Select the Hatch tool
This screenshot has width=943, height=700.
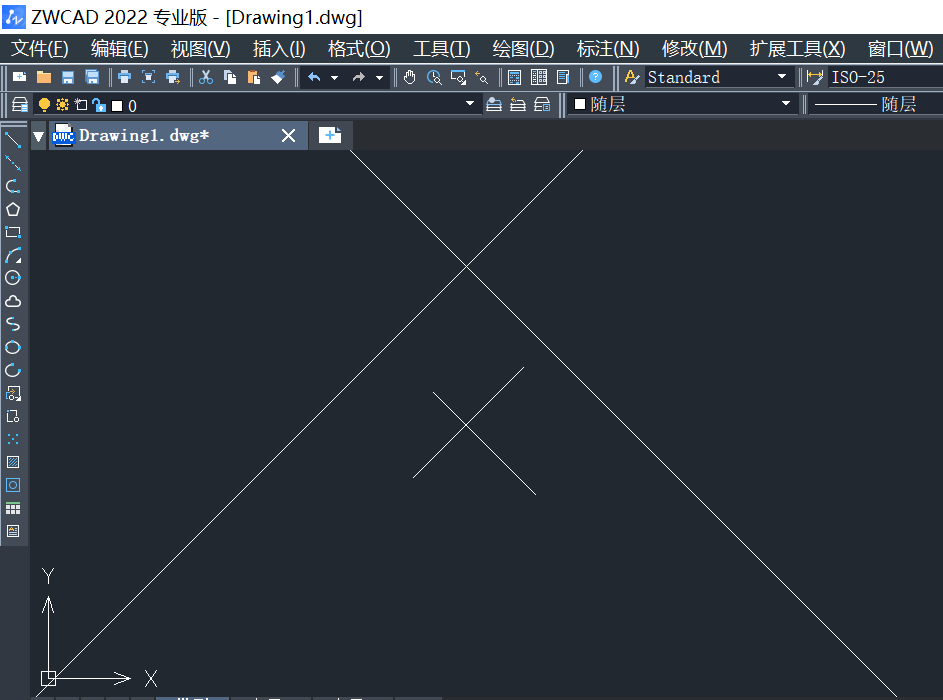click(x=13, y=462)
